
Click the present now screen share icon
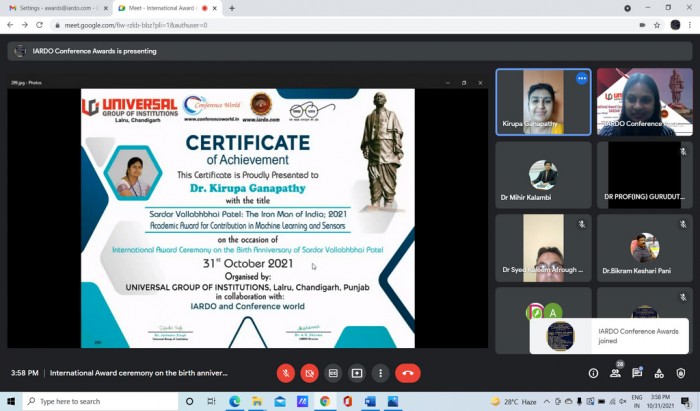tap(357, 373)
